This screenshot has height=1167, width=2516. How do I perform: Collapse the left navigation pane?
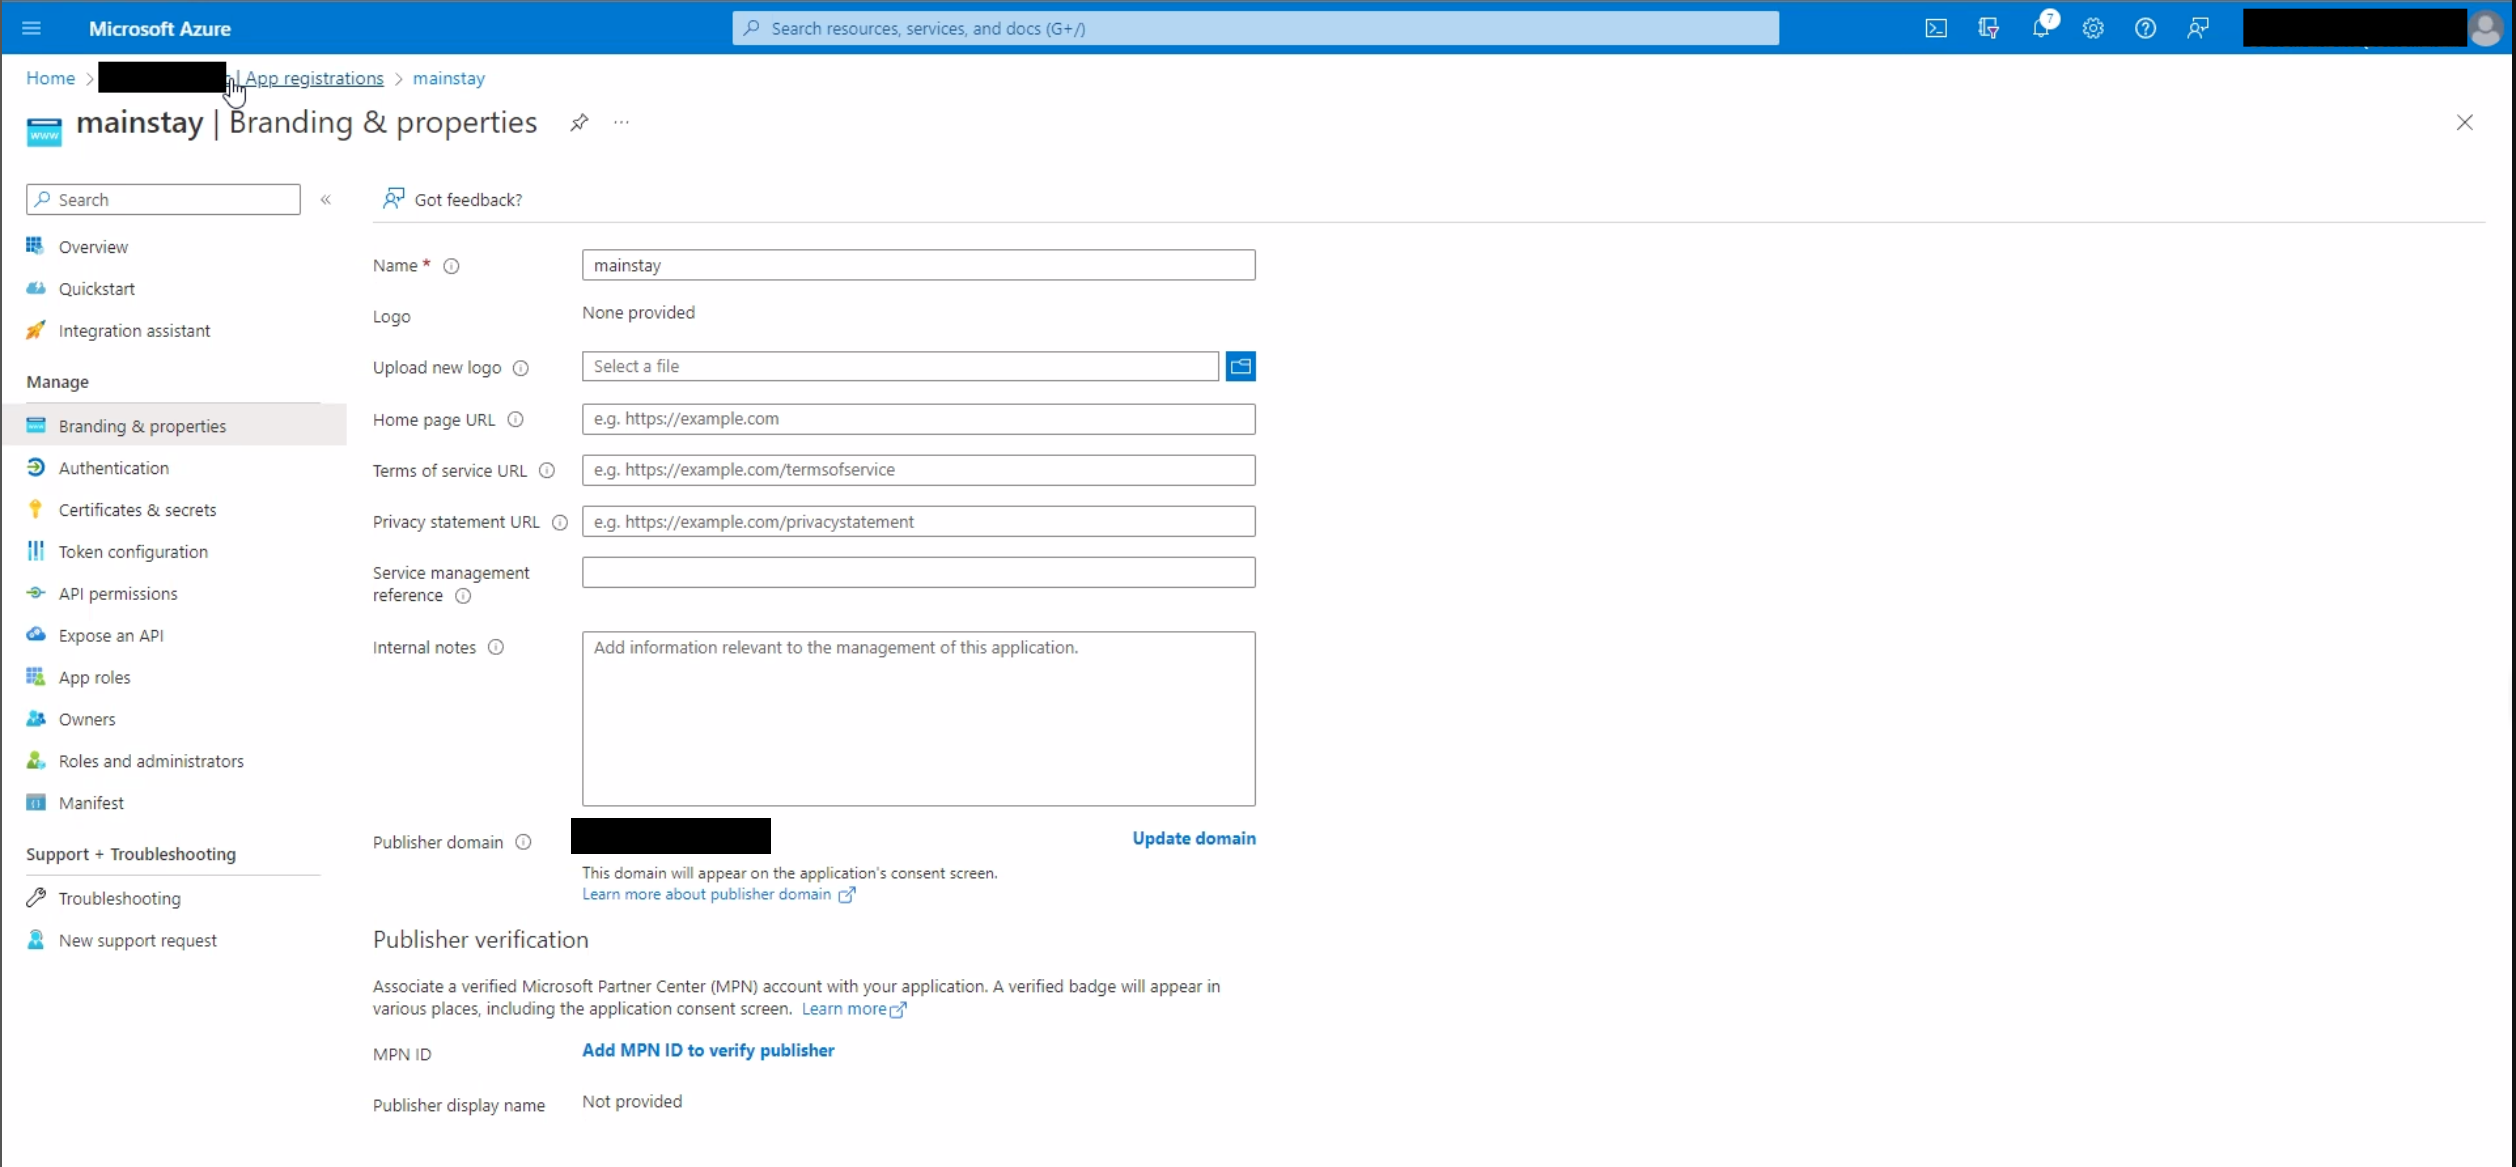tap(326, 200)
